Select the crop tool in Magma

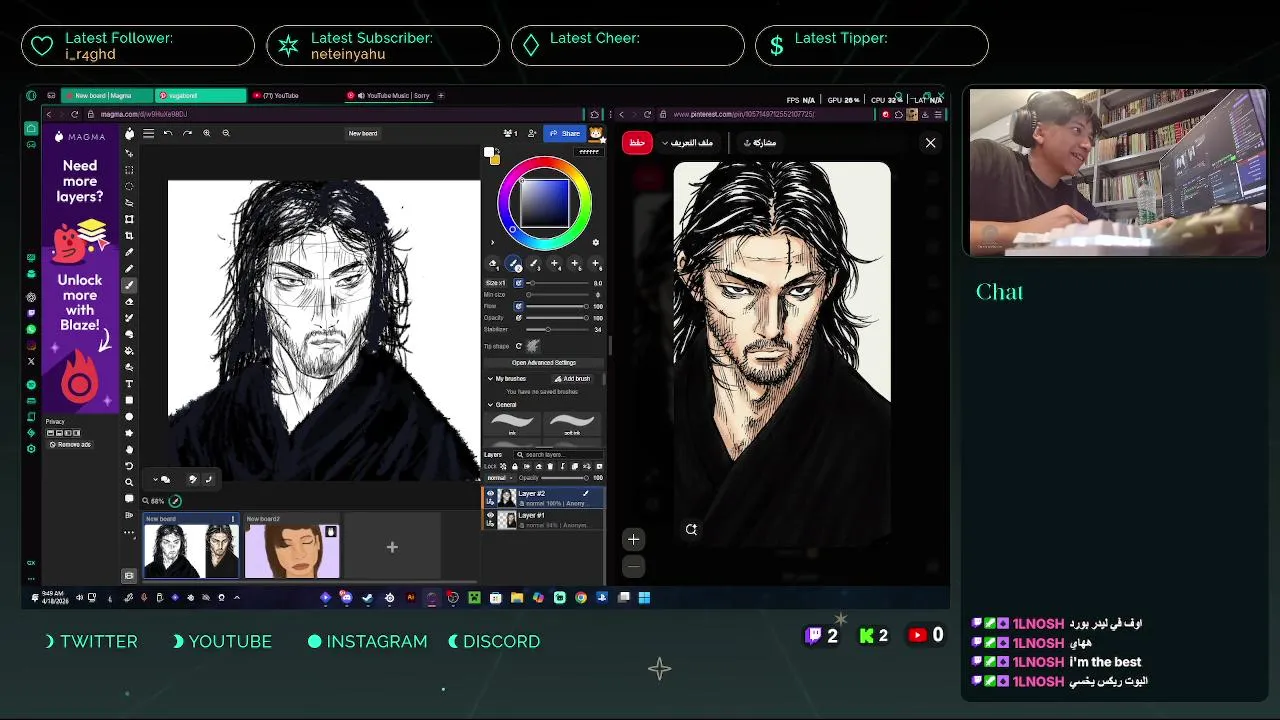click(129, 236)
